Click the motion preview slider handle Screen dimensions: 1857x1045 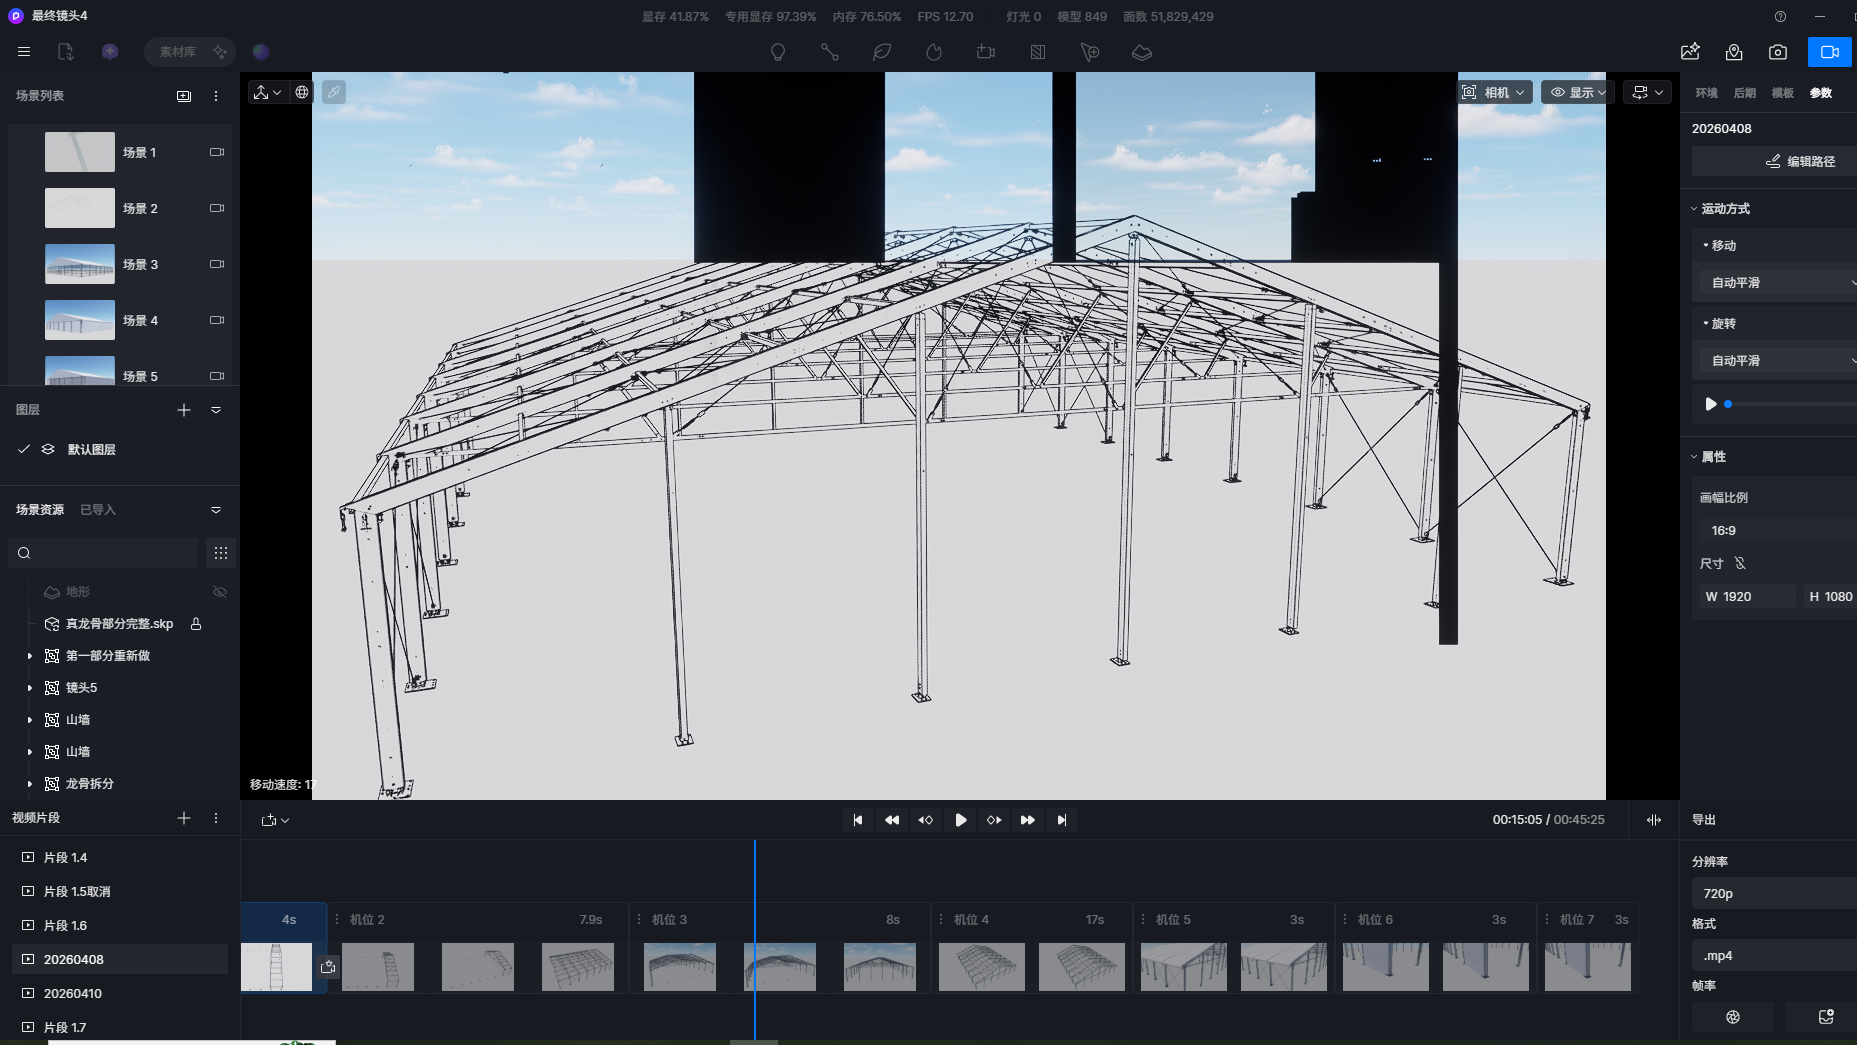[1728, 404]
